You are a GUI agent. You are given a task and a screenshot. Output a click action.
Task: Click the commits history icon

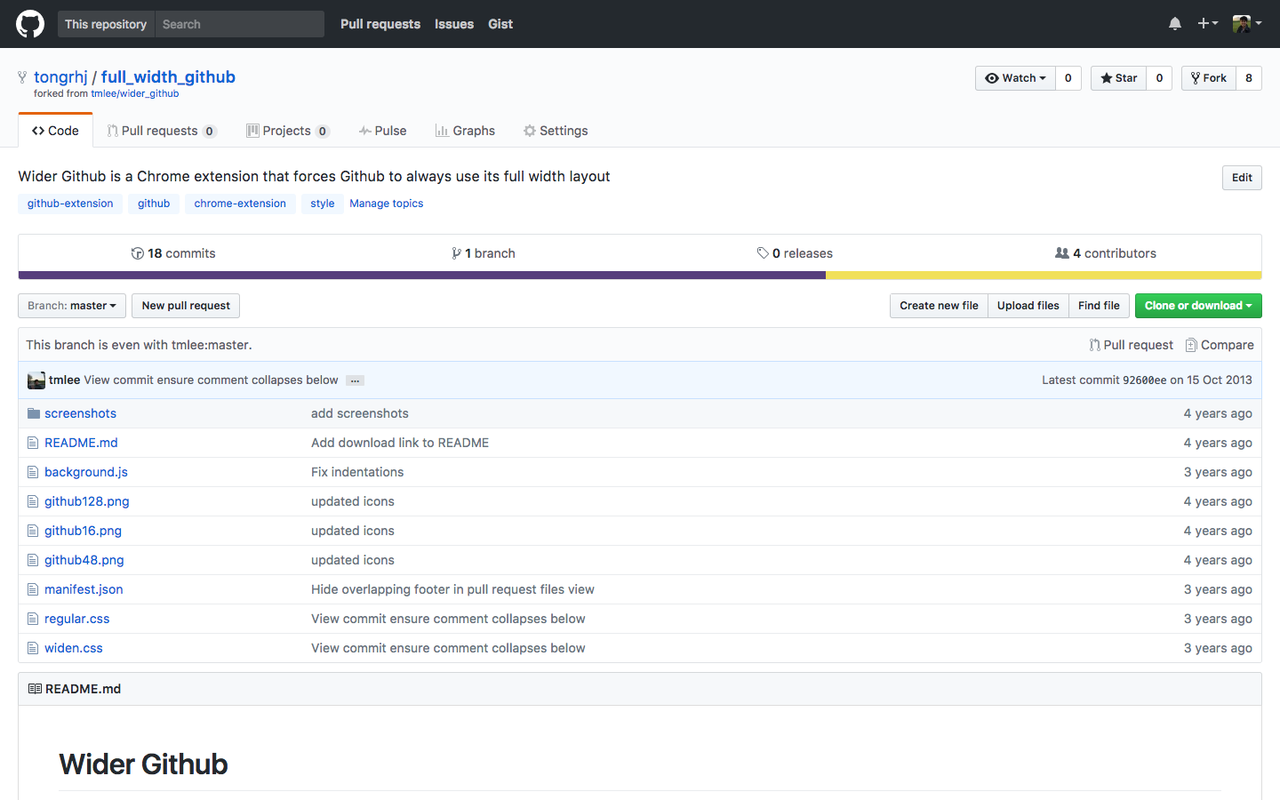coord(138,253)
